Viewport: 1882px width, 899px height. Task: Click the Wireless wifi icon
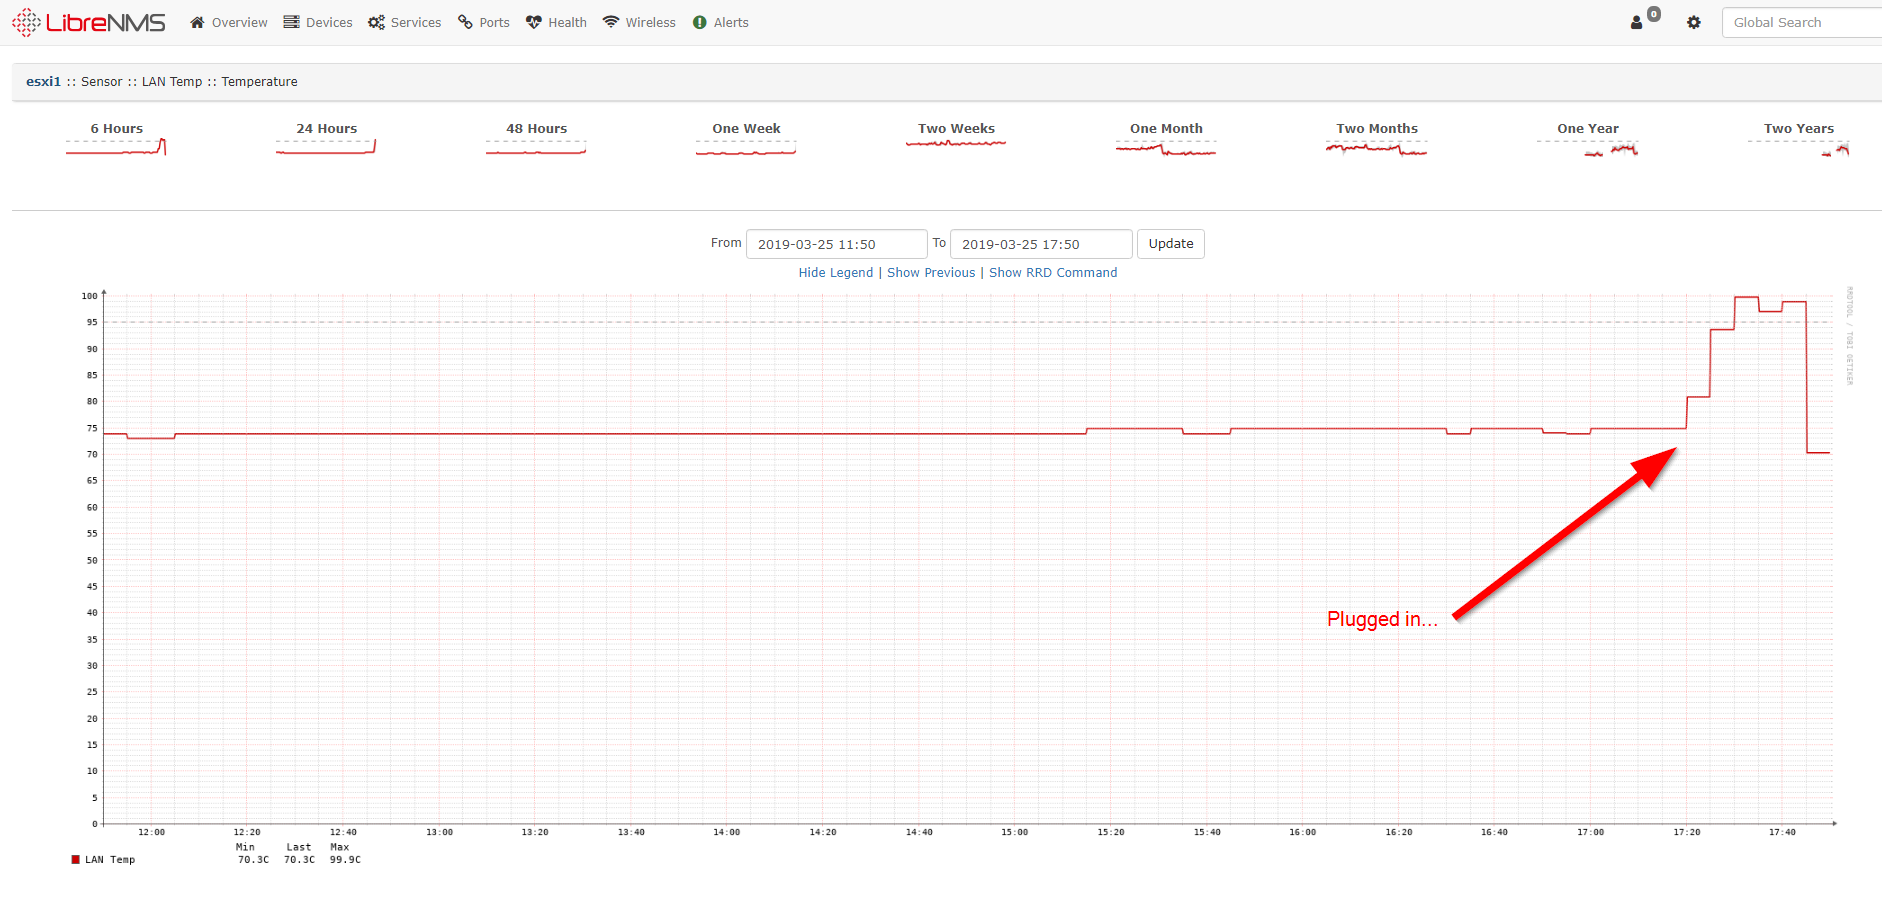click(x=611, y=22)
